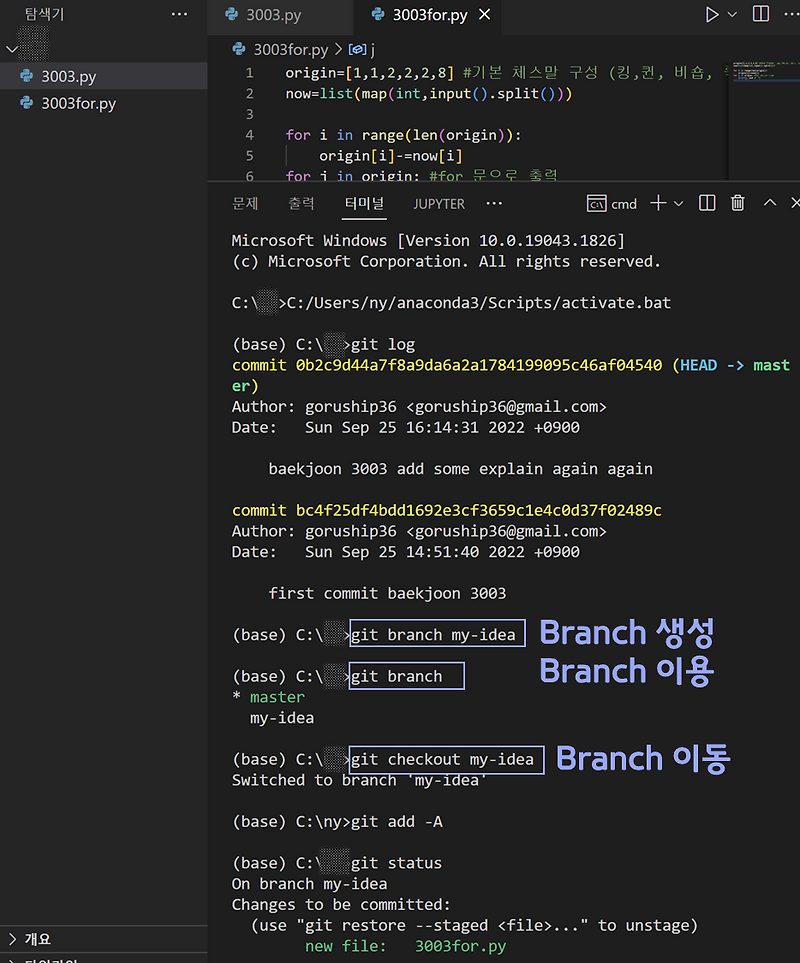Click the variable symbol icon before j
Viewport: 800px width, 963px height.
[x=357, y=49]
